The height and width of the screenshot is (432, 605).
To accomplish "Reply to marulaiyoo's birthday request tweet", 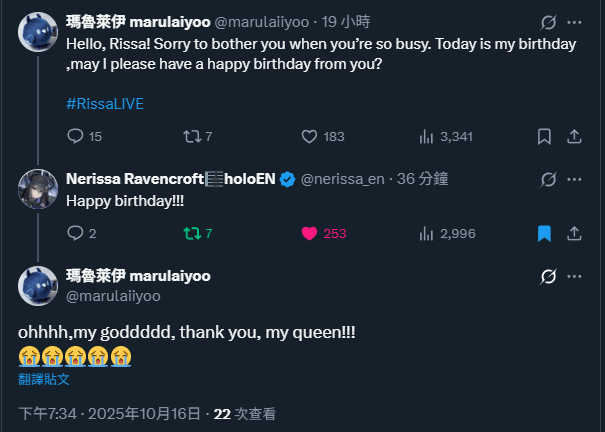I will tap(76, 137).
